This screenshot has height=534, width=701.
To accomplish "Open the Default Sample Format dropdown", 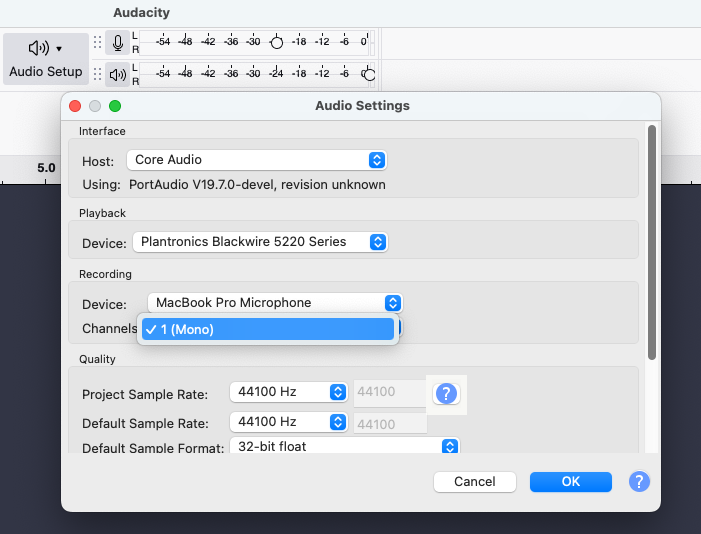I will pyautogui.click(x=344, y=446).
